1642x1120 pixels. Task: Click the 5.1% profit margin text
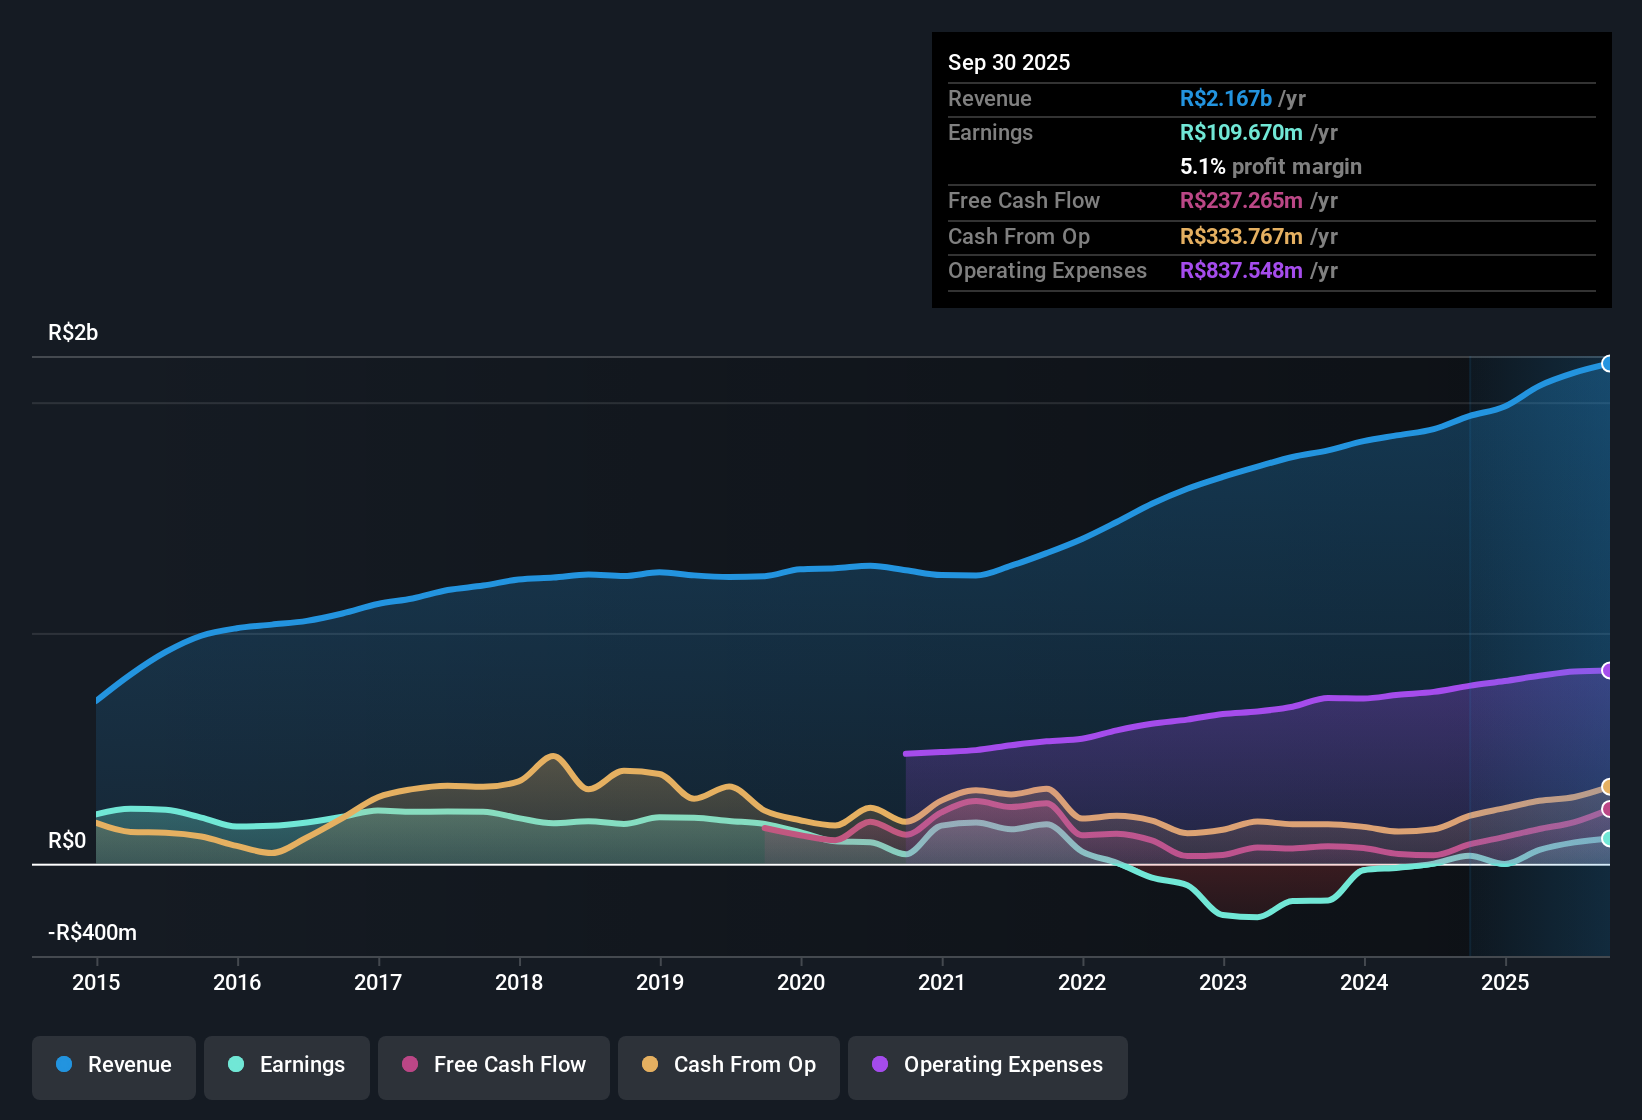(x=1270, y=166)
